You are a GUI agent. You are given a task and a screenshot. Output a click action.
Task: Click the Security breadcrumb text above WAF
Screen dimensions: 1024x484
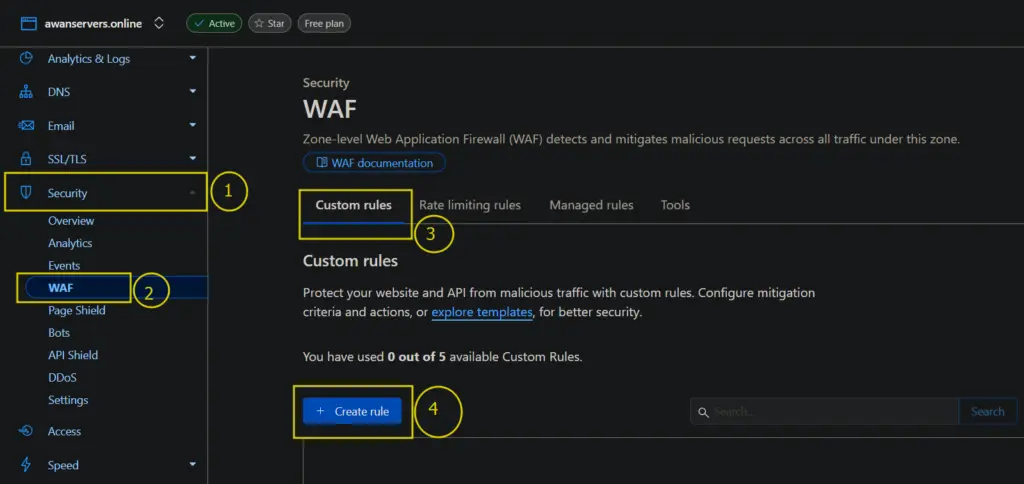click(x=326, y=83)
